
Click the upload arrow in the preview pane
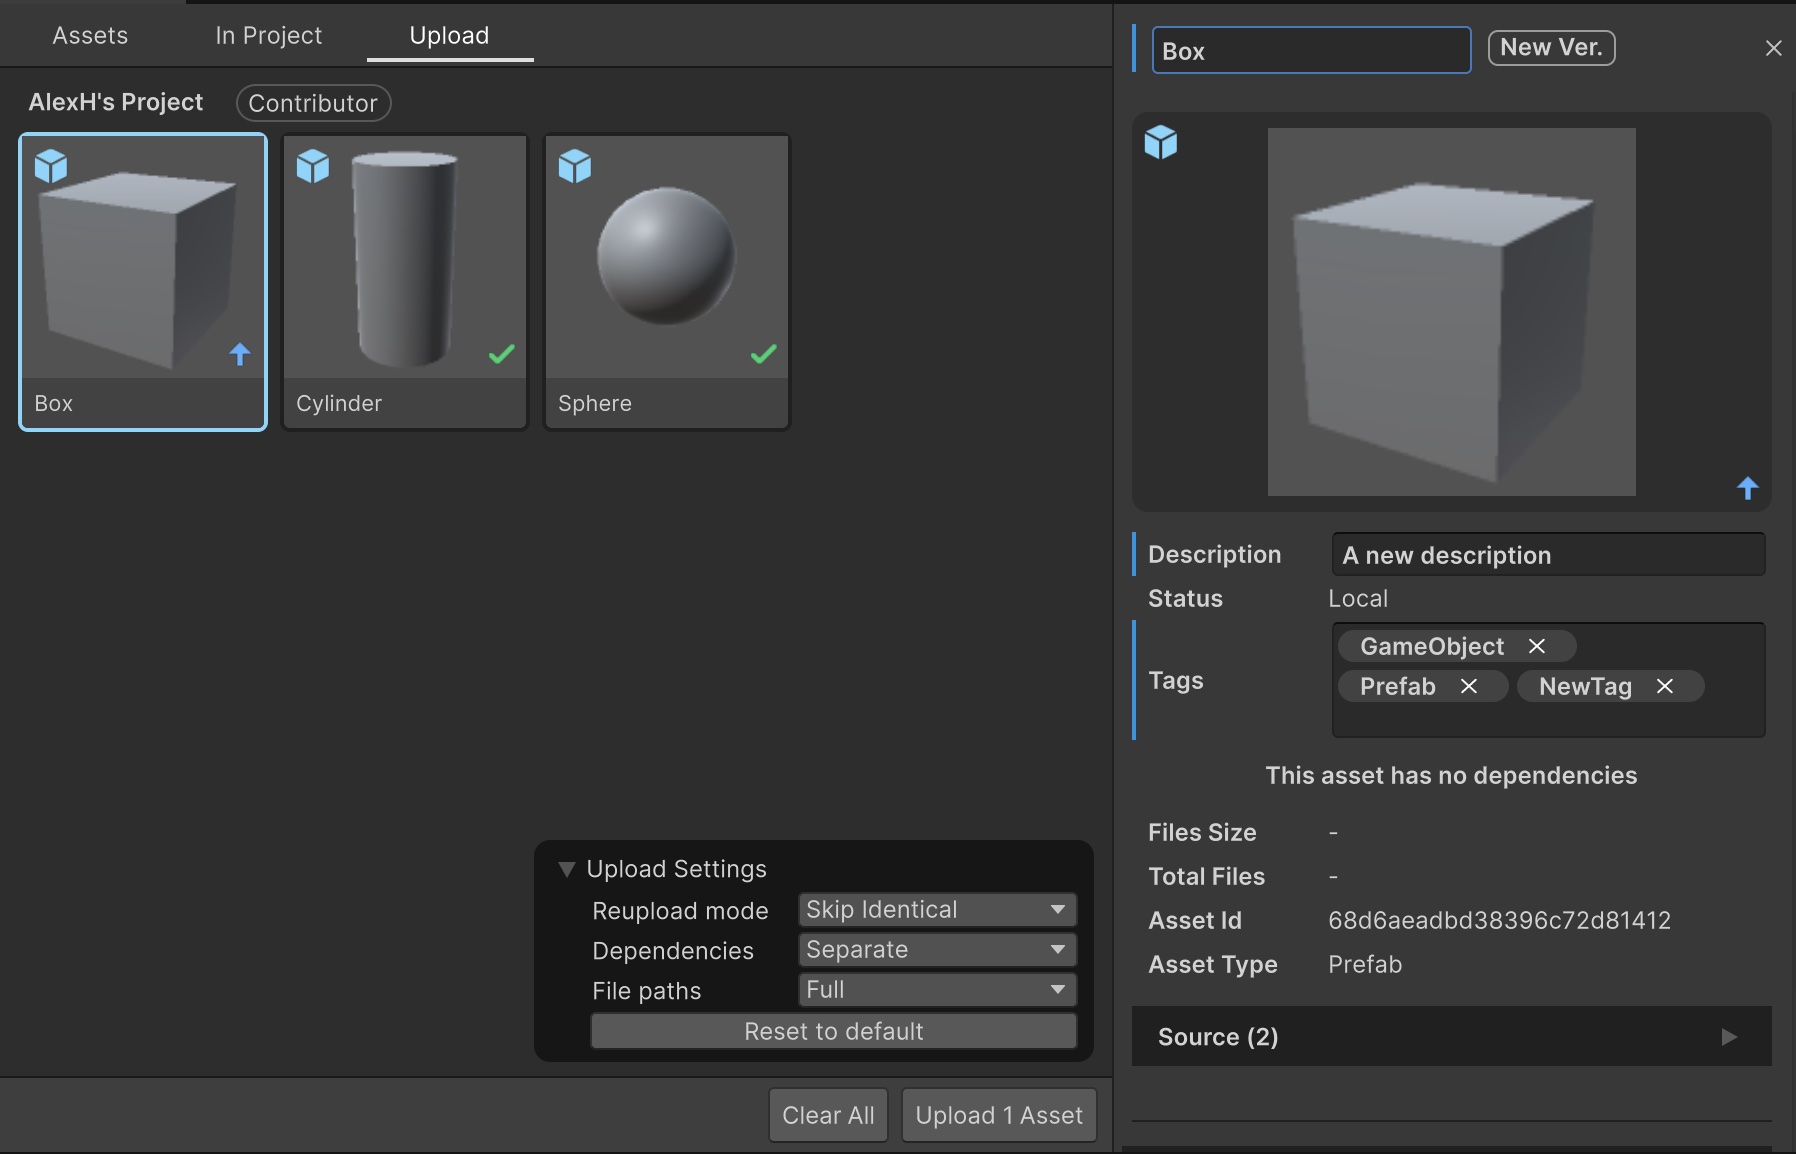pyautogui.click(x=1747, y=488)
